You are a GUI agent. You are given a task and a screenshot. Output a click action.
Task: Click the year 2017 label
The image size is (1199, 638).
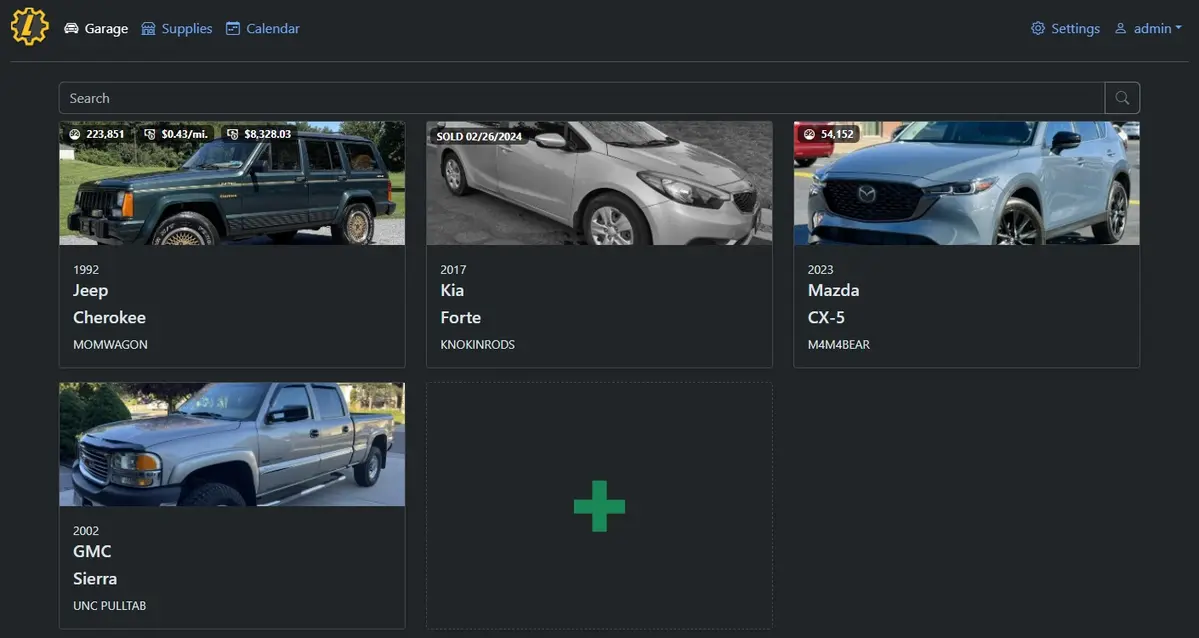point(453,269)
